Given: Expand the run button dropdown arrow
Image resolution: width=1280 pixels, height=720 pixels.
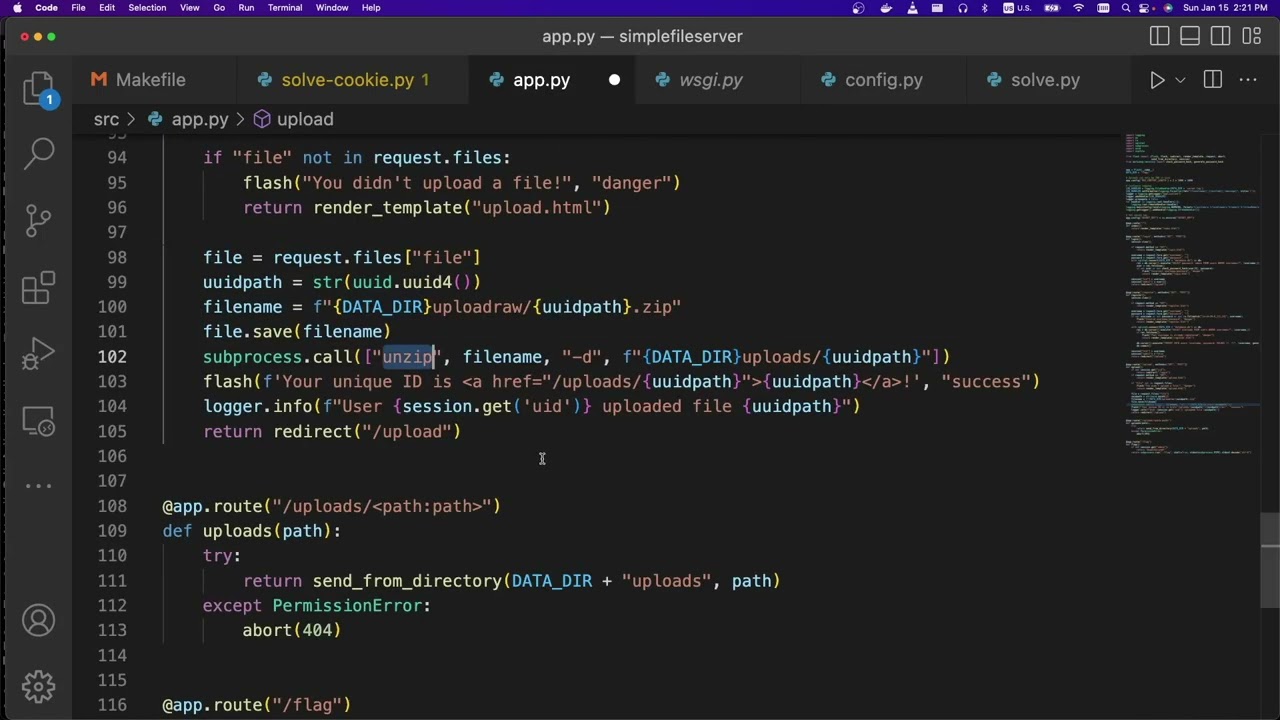Looking at the screenshot, I should click(x=1181, y=80).
